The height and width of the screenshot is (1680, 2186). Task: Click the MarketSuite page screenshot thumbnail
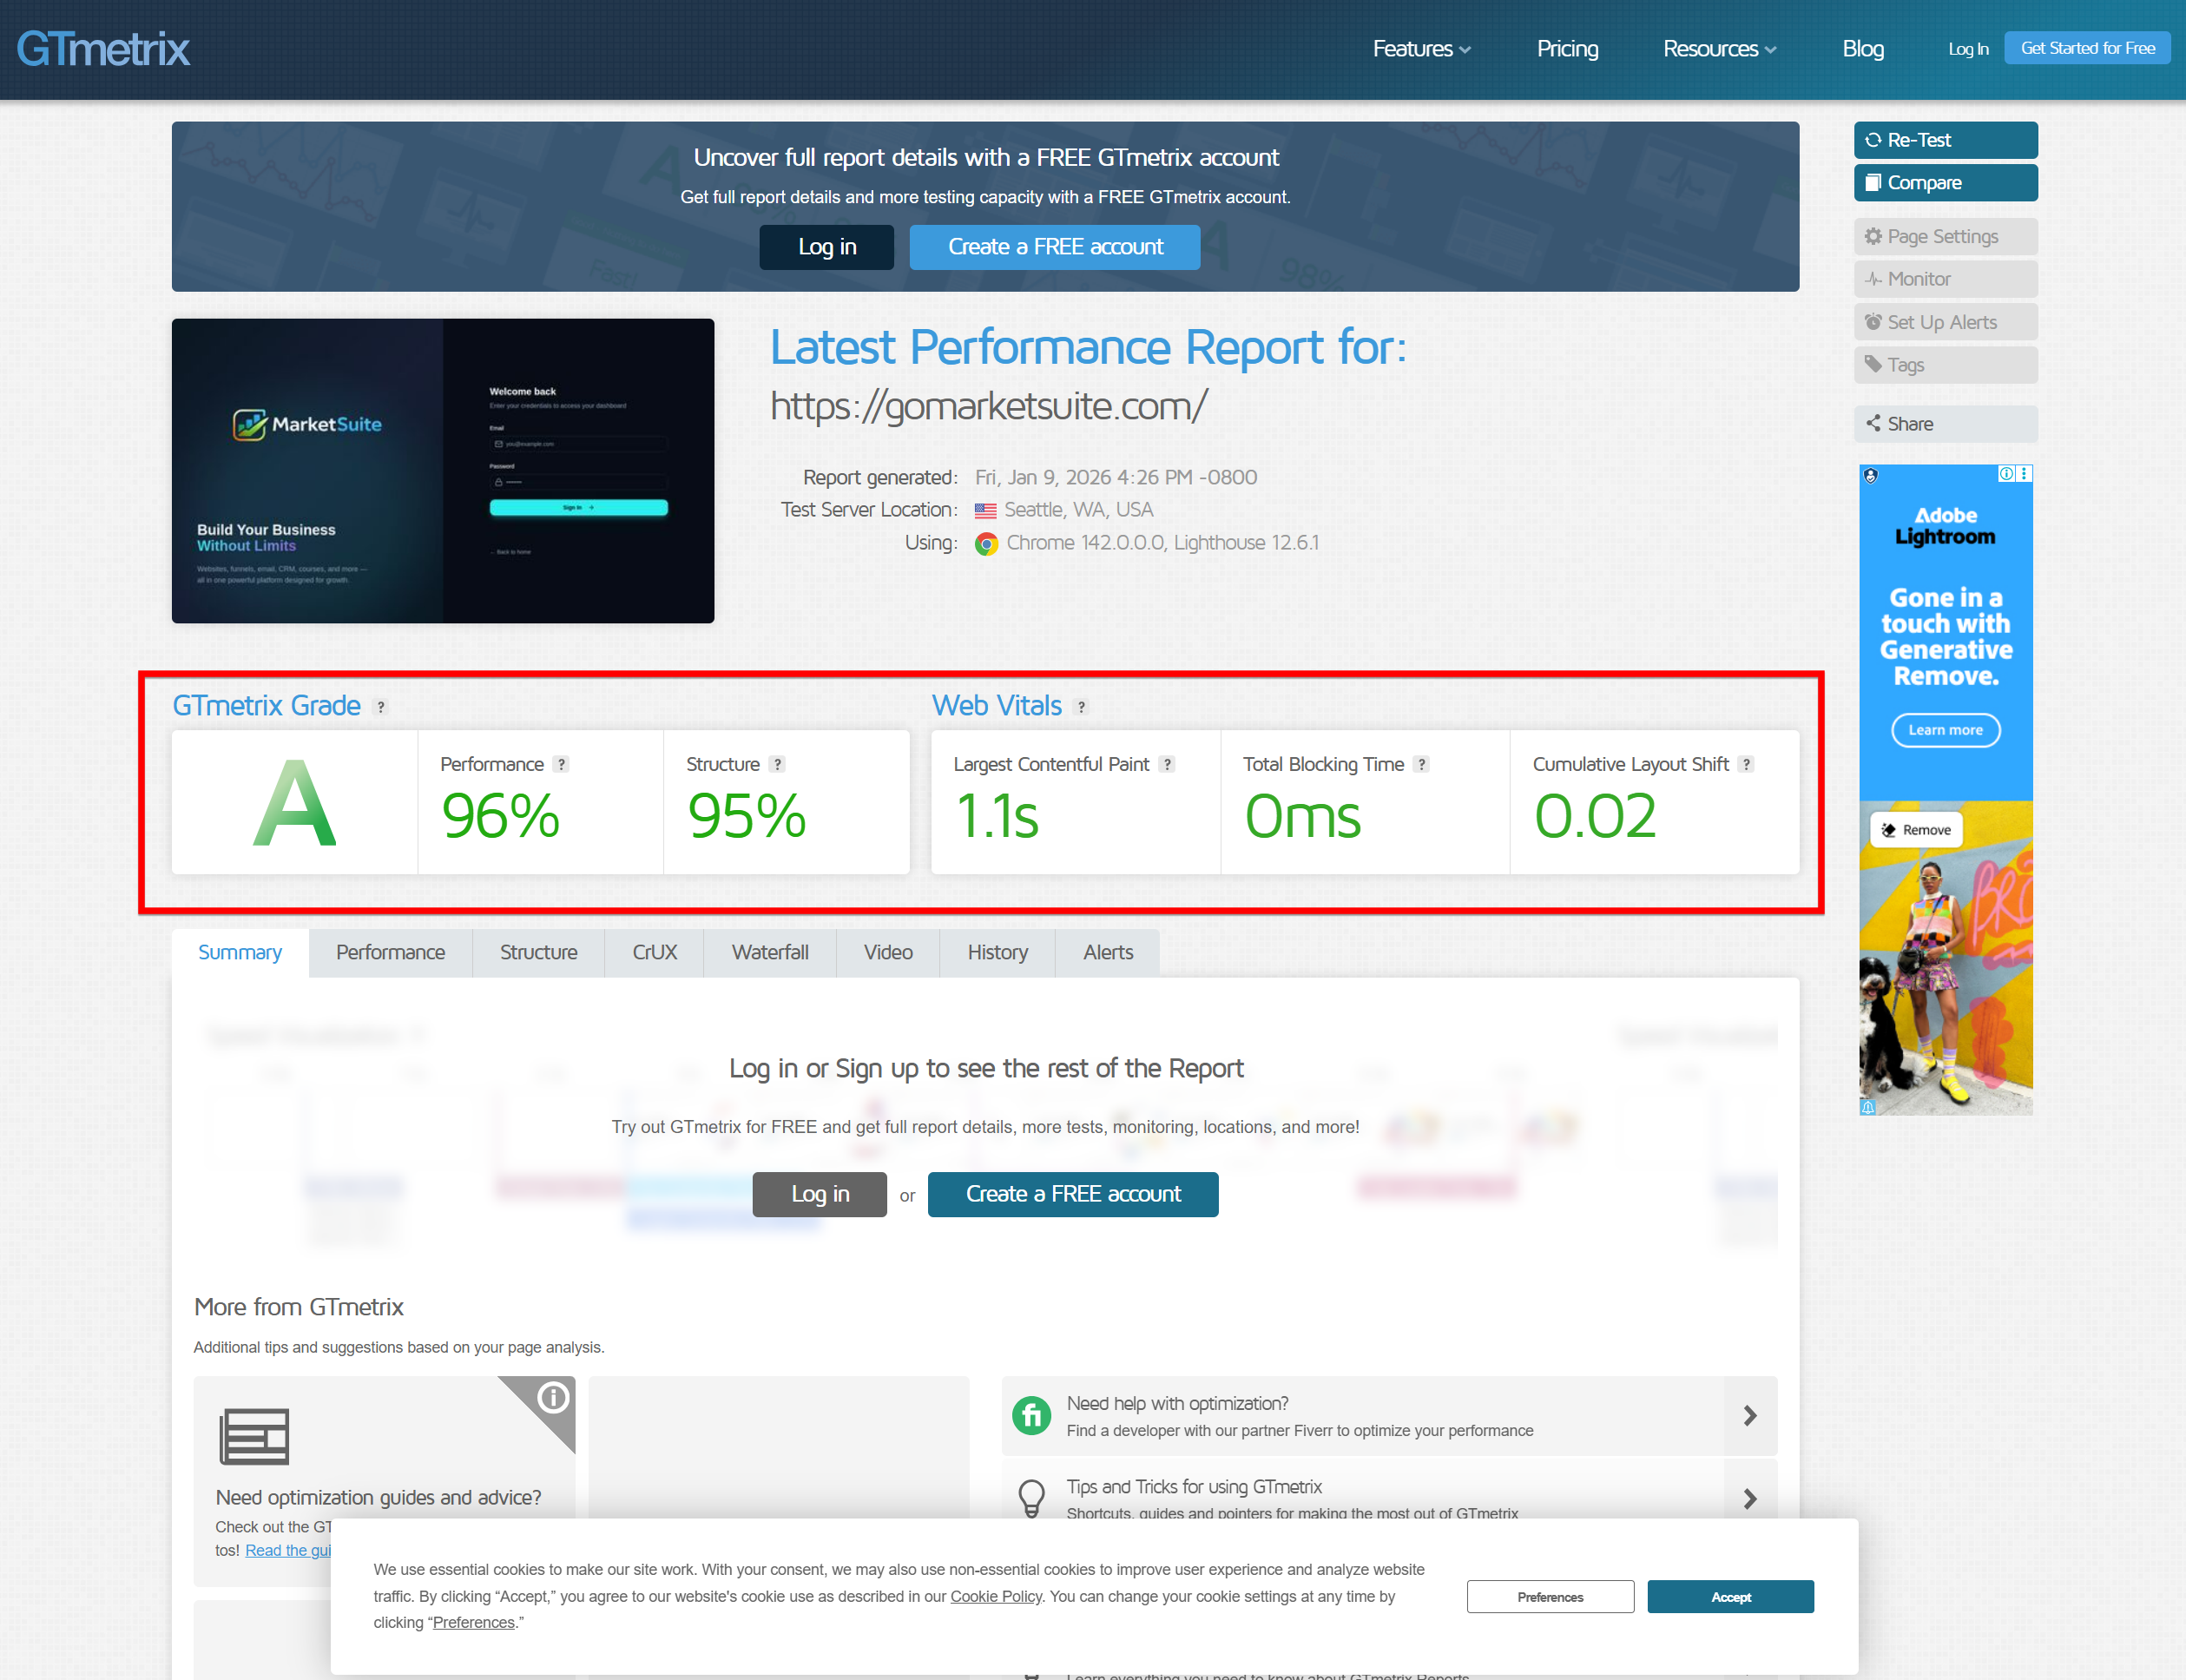point(442,471)
